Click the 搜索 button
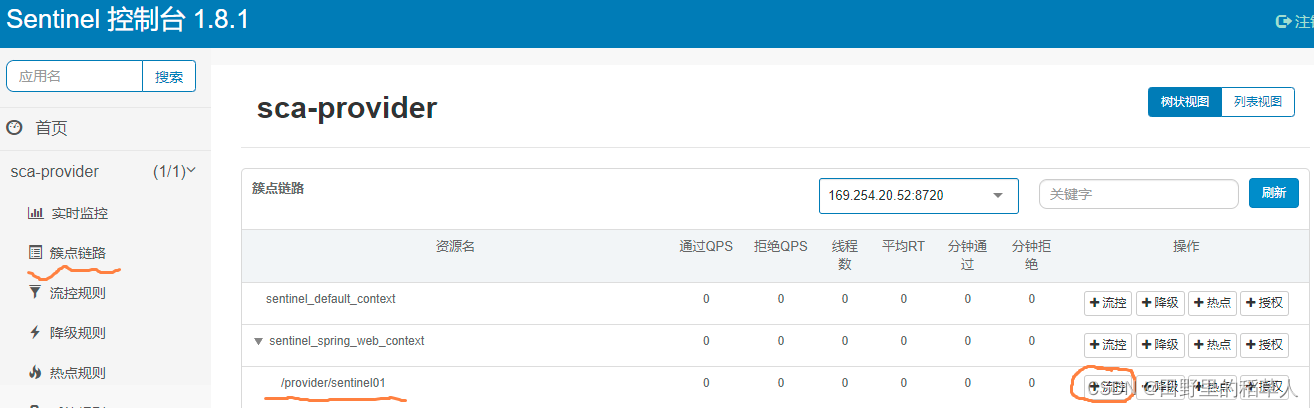Image resolution: width=1314 pixels, height=408 pixels. pyautogui.click(x=169, y=77)
